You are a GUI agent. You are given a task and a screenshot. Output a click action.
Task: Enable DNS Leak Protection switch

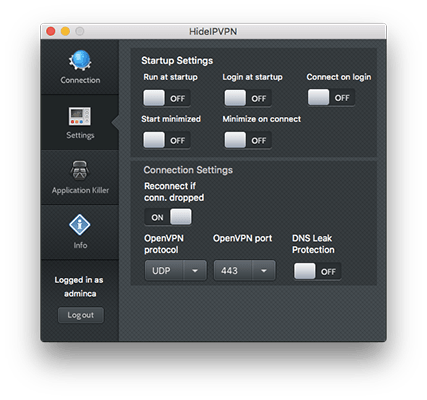(x=317, y=271)
